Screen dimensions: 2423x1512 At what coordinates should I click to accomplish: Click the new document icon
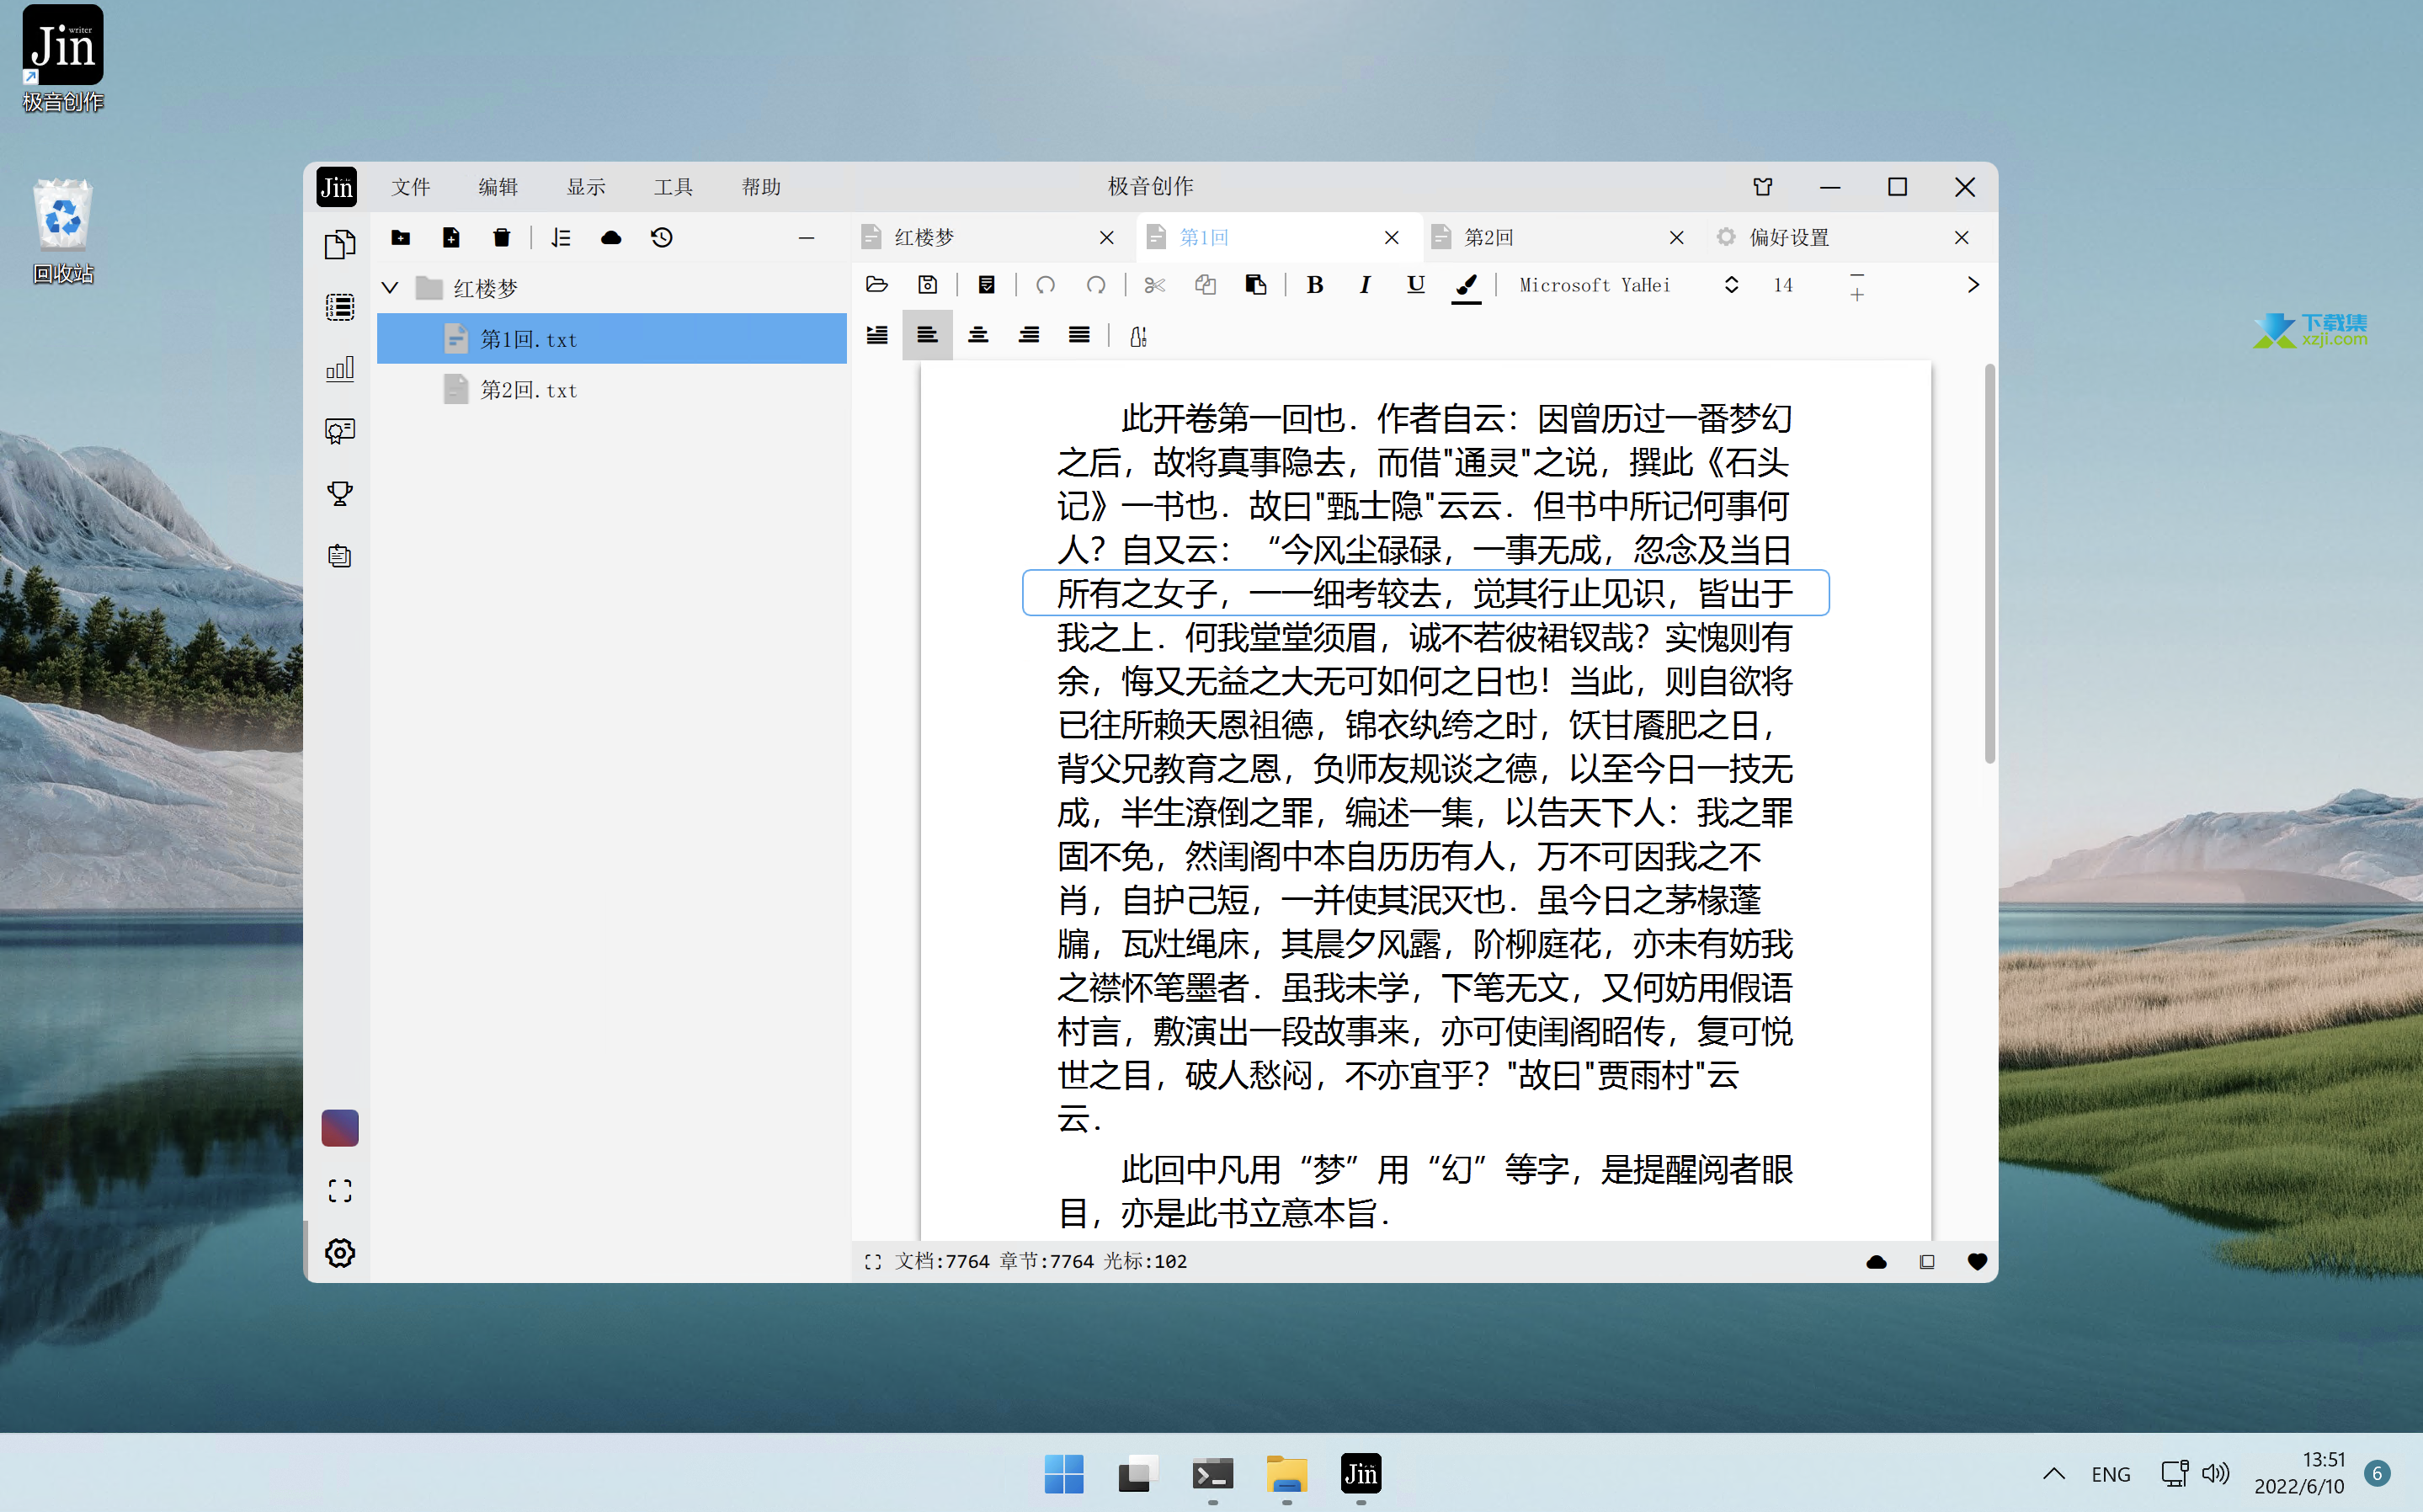451,237
